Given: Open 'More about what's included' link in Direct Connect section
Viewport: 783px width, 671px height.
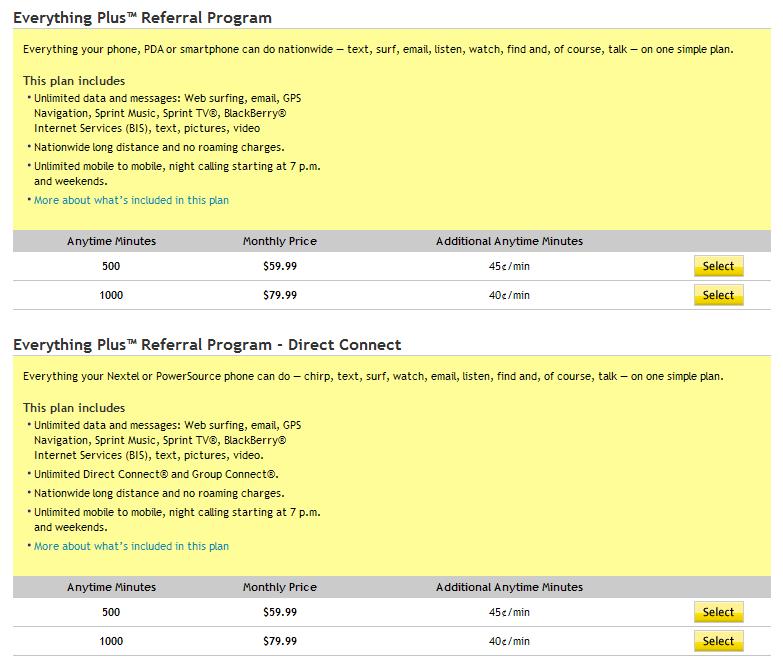Looking at the screenshot, I should 131,546.
